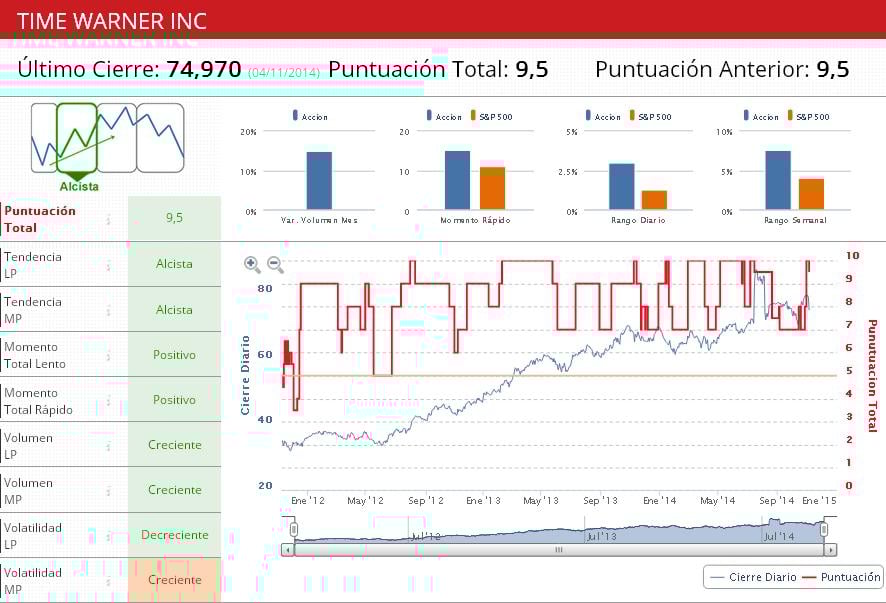886x603 pixels.
Task: Click Positivo value for Momento Total Lento
Action: 175,355
